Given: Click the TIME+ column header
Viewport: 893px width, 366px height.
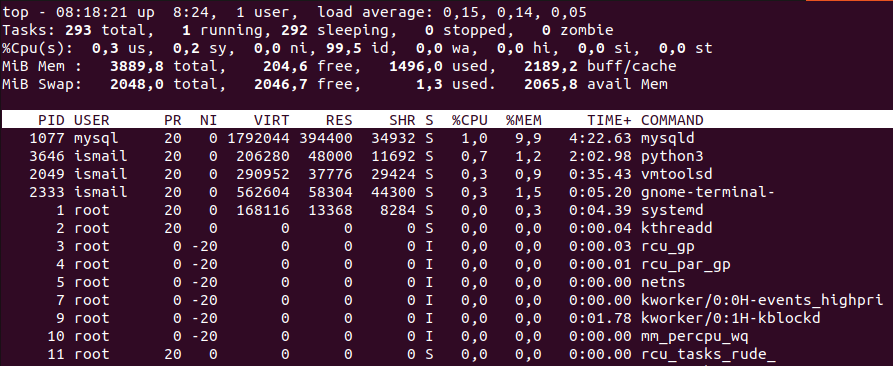Looking at the screenshot, I should [x=609, y=120].
